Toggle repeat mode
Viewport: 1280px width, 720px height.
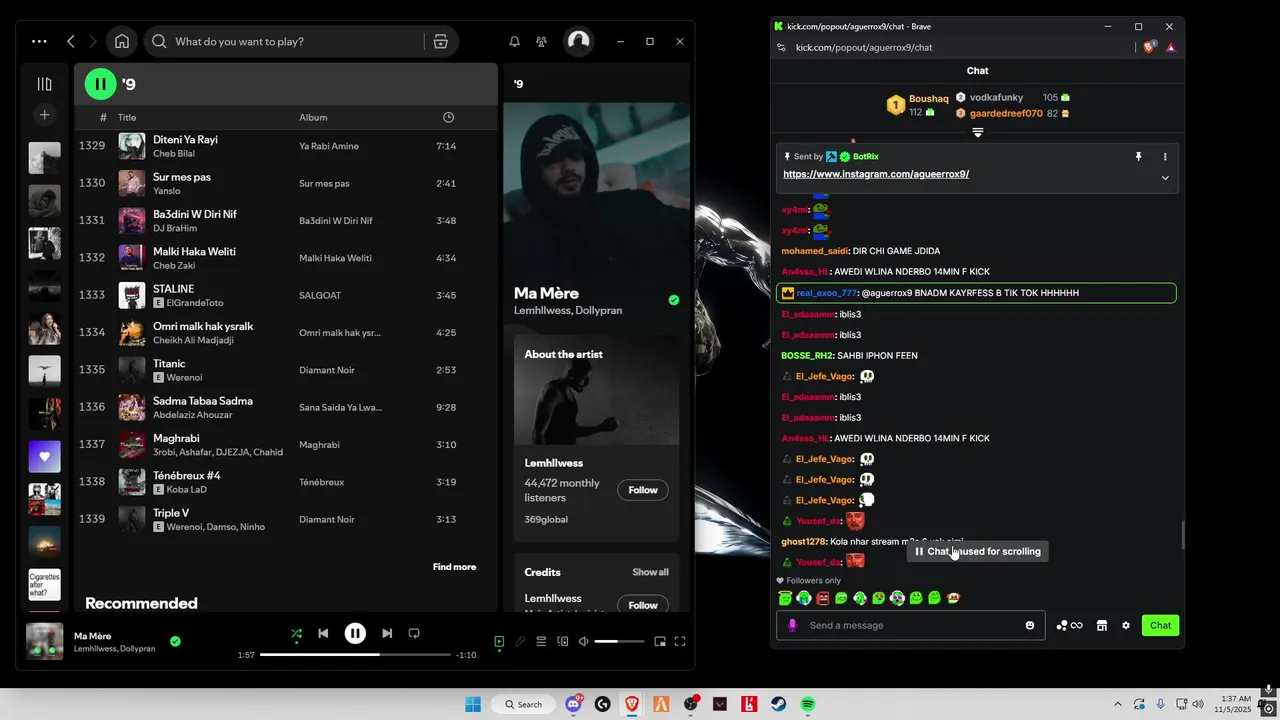[x=414, y=633]
